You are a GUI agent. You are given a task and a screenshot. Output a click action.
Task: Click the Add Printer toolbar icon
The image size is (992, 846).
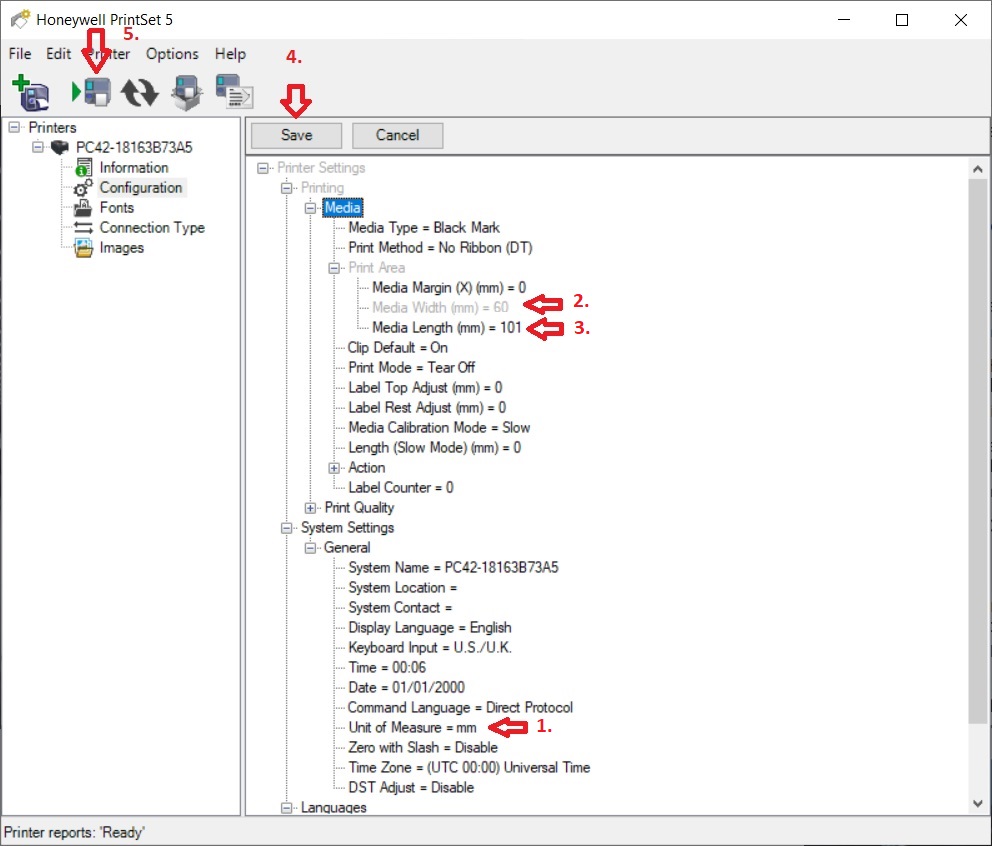click(x=31, y=92)
